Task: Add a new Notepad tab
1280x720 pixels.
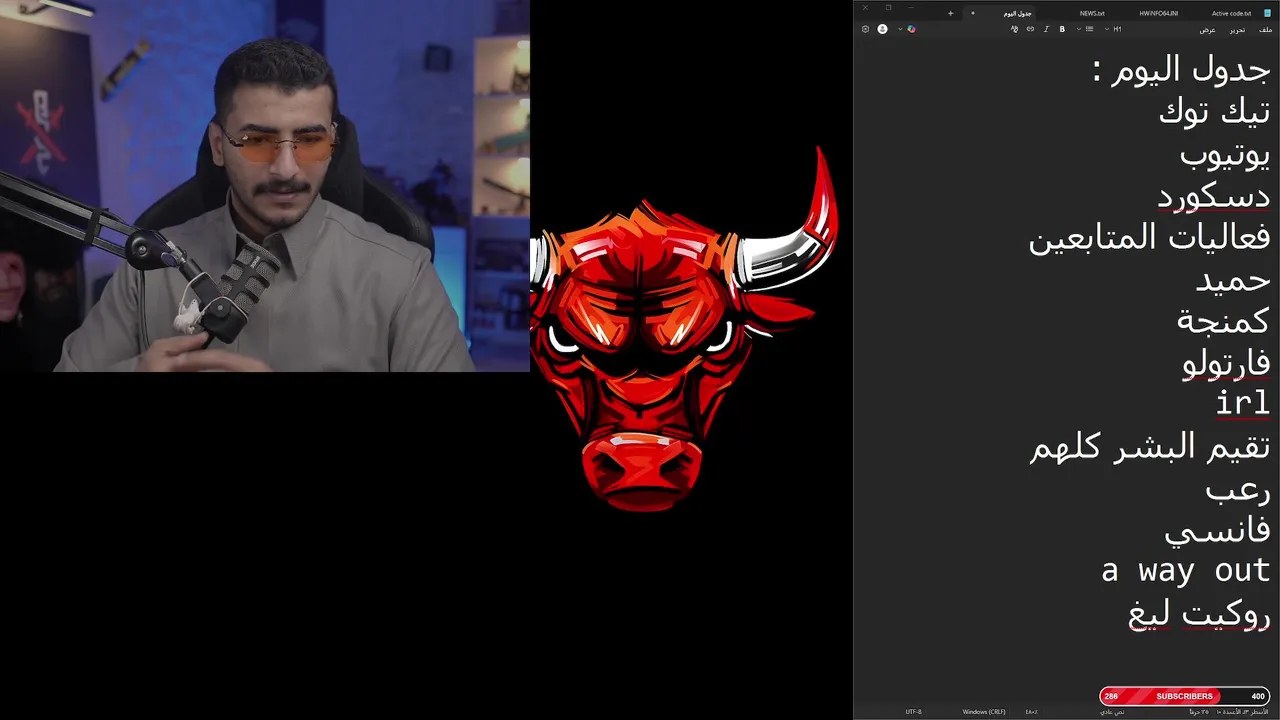Action: [x=950, y=13]
